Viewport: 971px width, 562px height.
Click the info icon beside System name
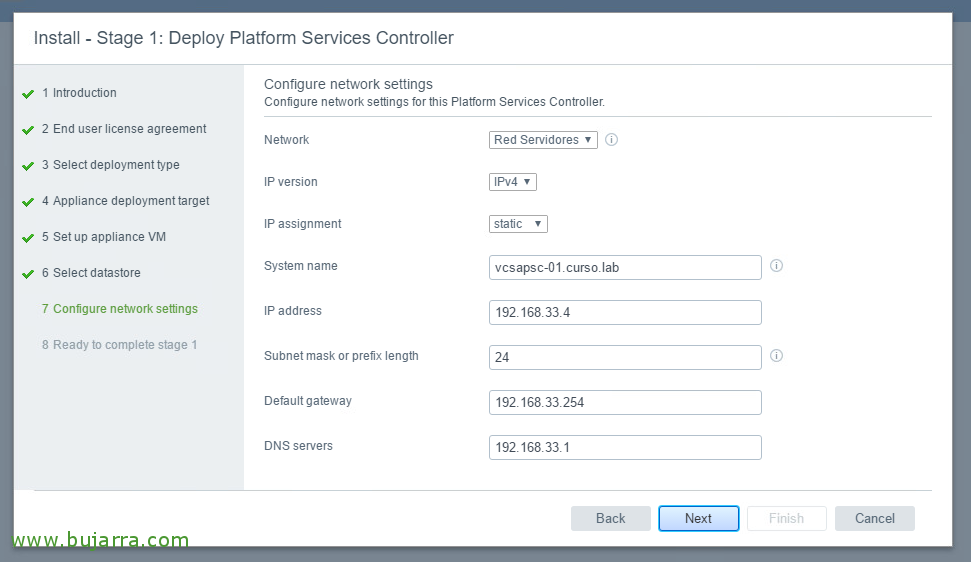[776, 266]
